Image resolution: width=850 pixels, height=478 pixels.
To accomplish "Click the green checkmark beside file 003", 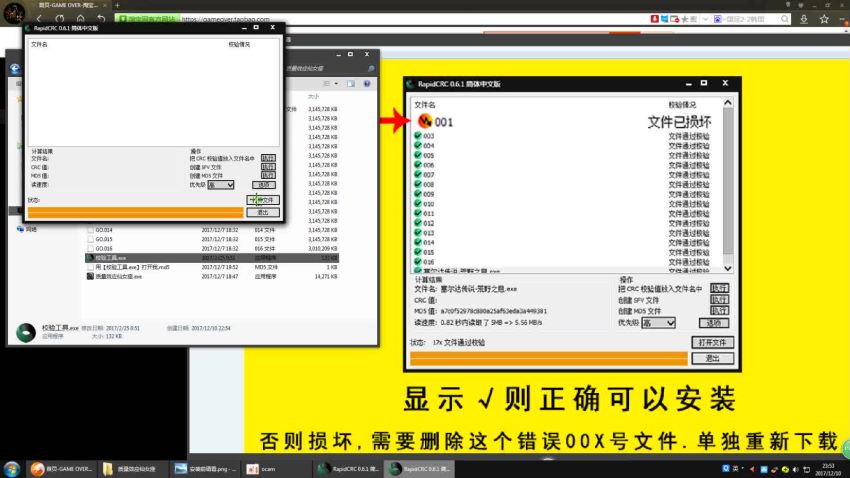I will pos(417,136).
